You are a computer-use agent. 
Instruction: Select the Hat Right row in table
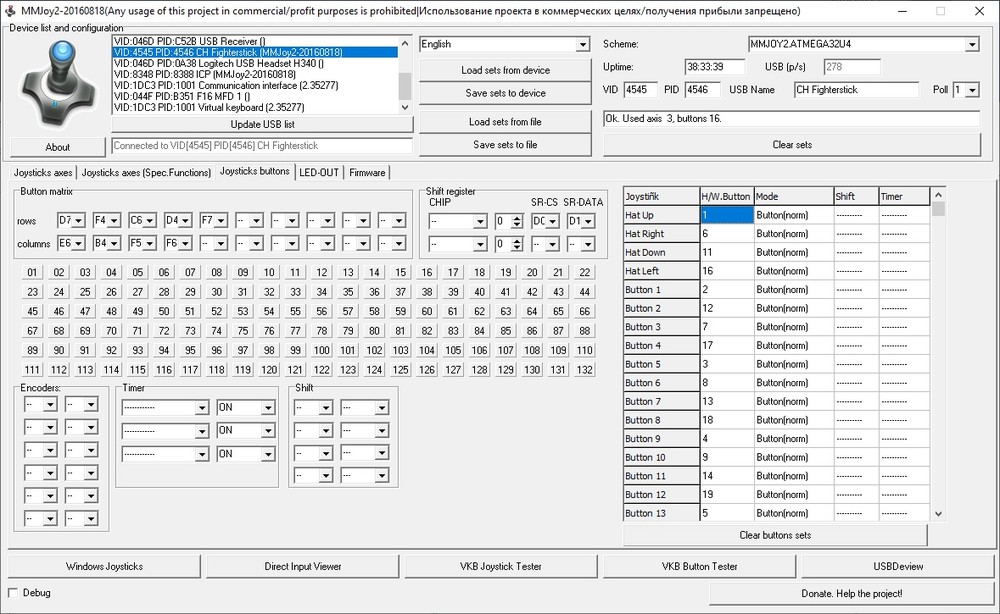[x=660, y=234]
